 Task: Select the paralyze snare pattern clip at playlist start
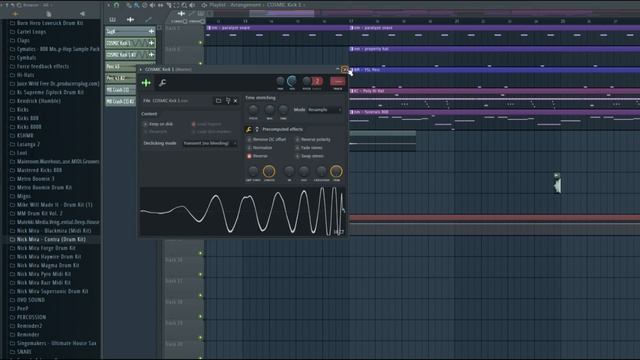[x=277, y=28]
